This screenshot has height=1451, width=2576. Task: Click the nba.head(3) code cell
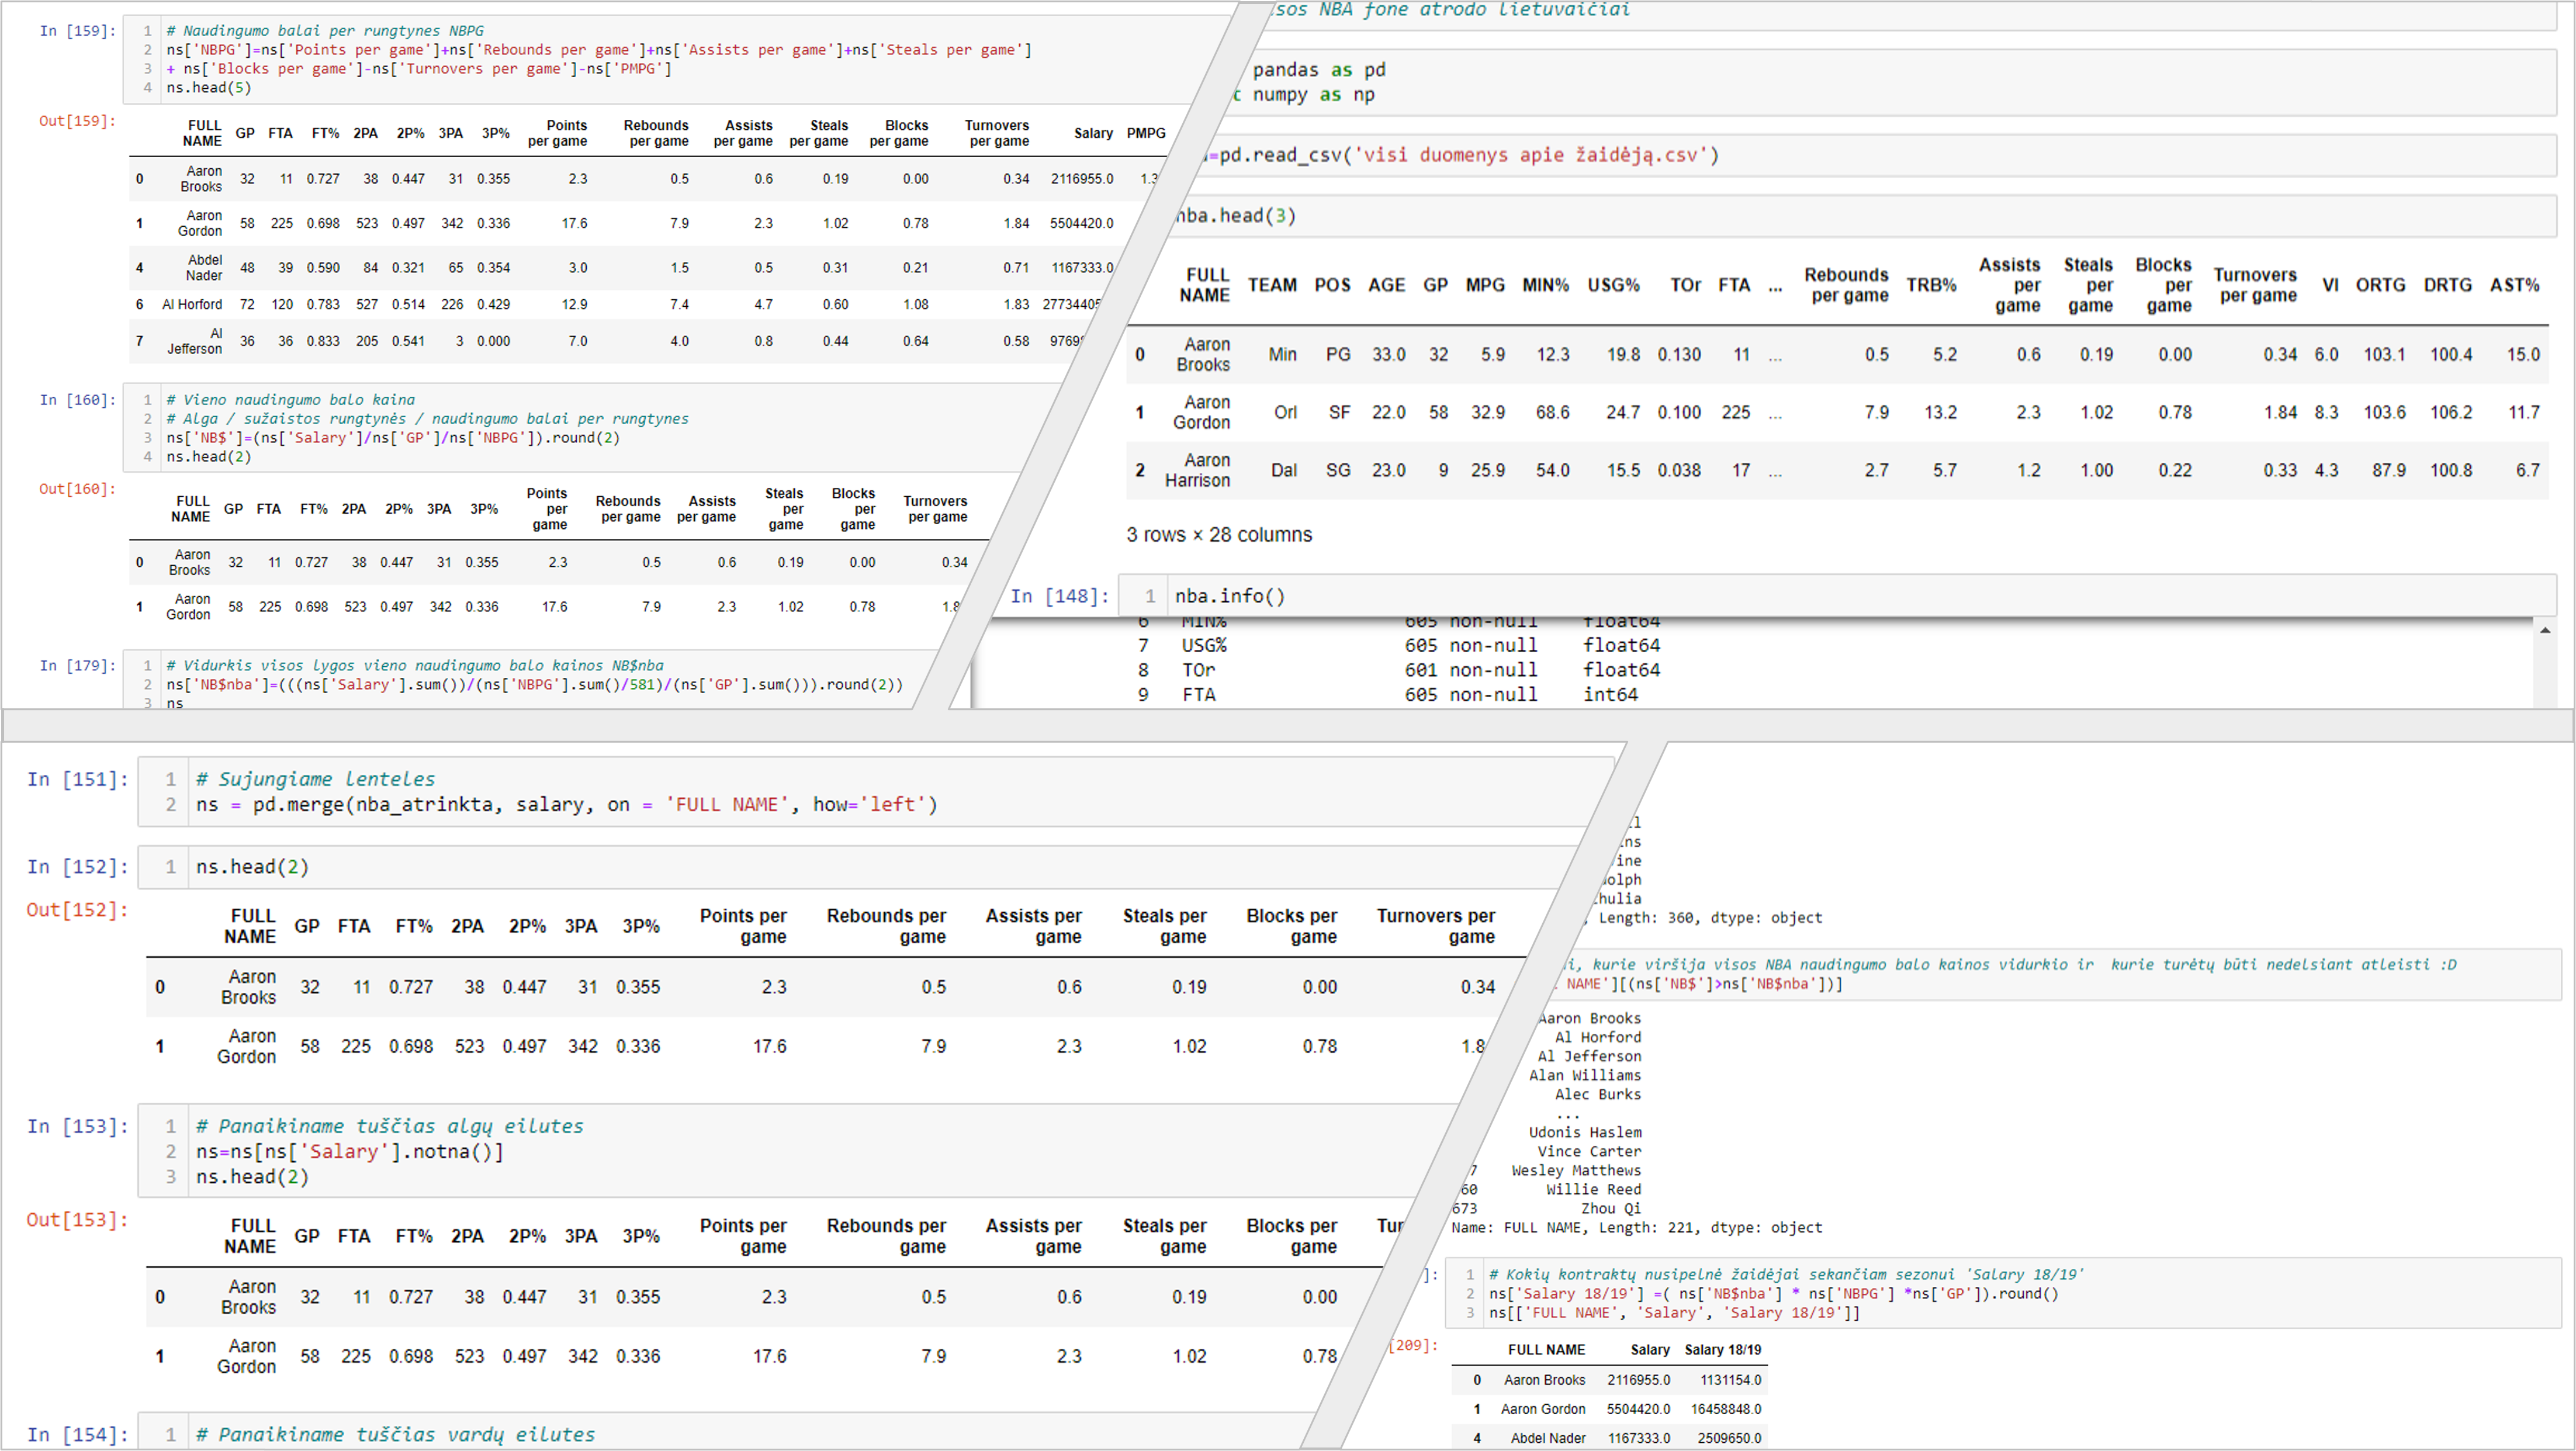tap(1860, 216)
